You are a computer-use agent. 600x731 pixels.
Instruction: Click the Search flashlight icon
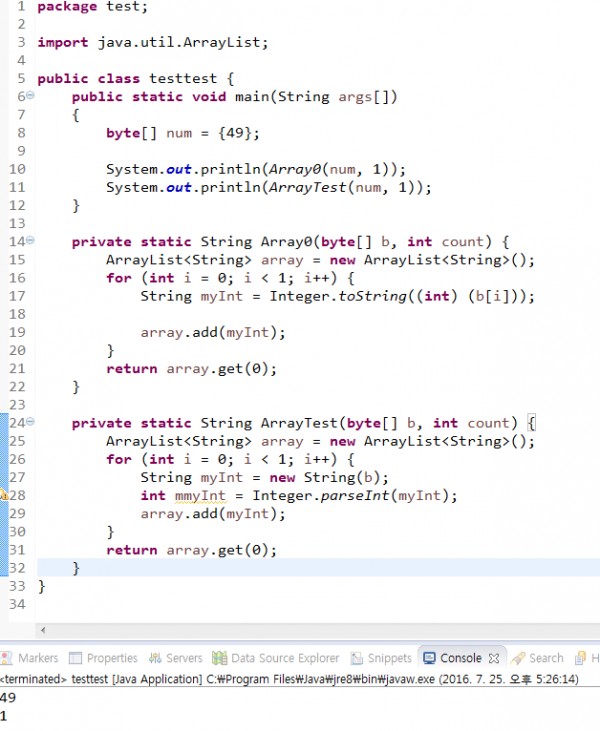(517, 658)
